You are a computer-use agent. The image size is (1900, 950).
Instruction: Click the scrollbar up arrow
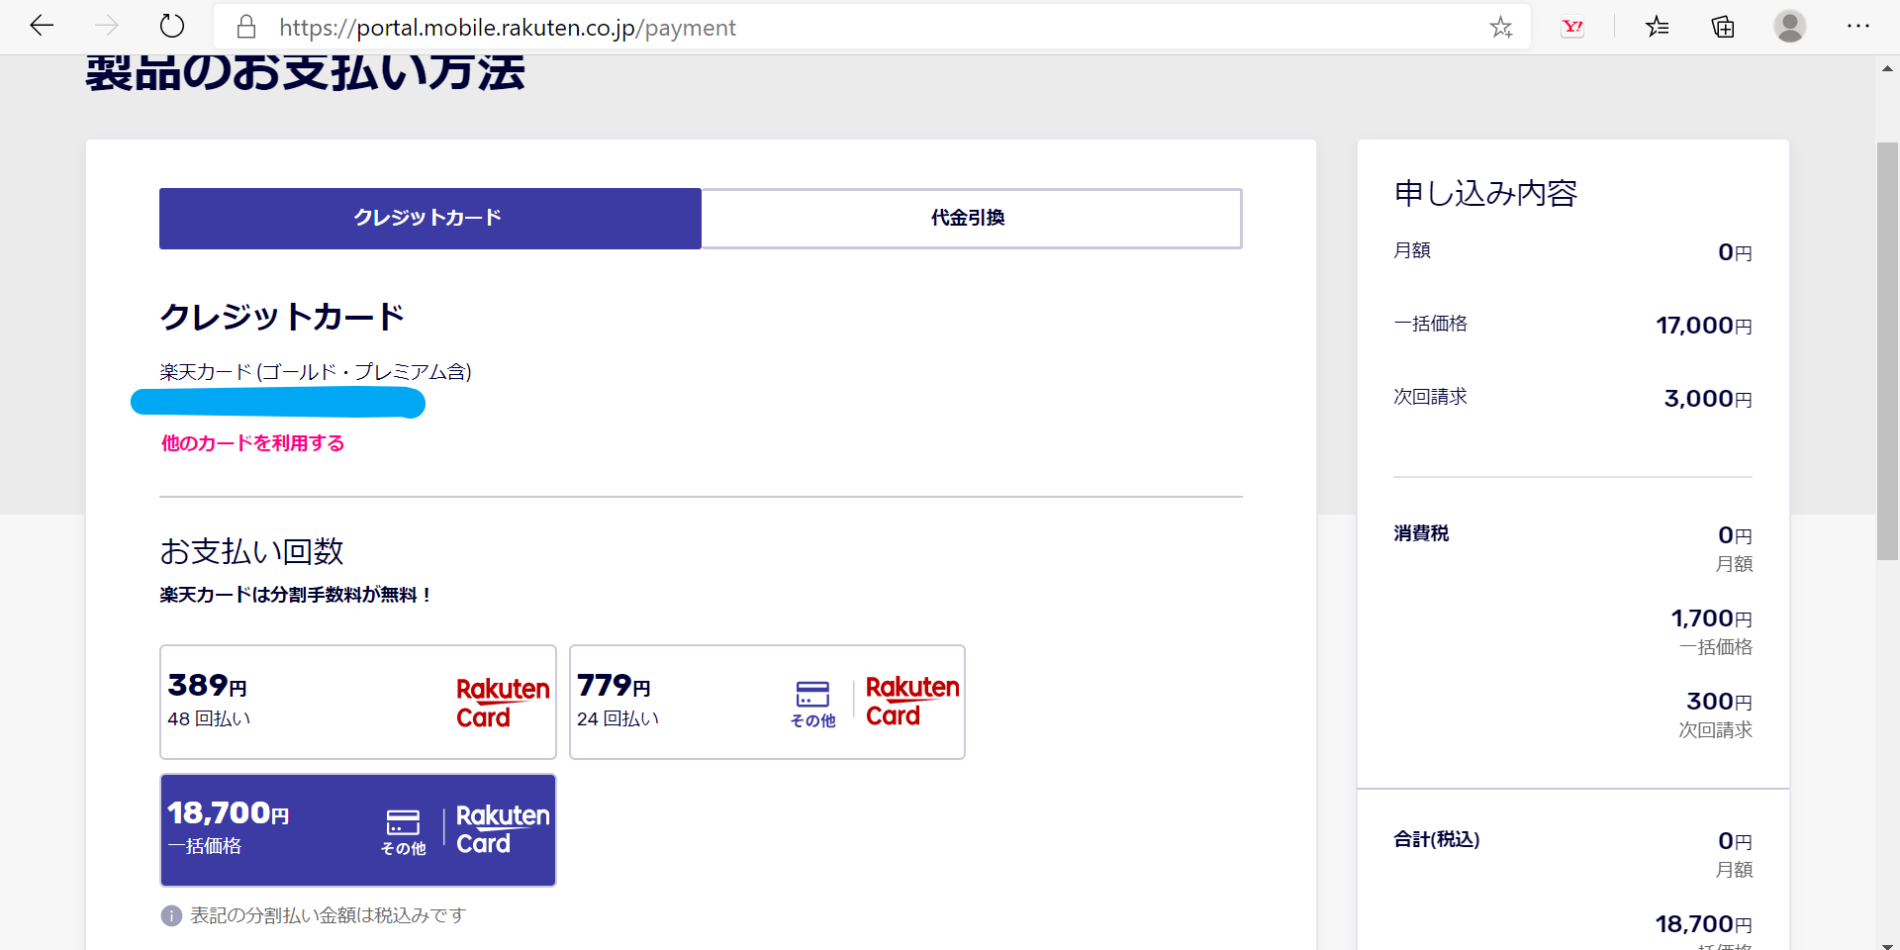1887,69
